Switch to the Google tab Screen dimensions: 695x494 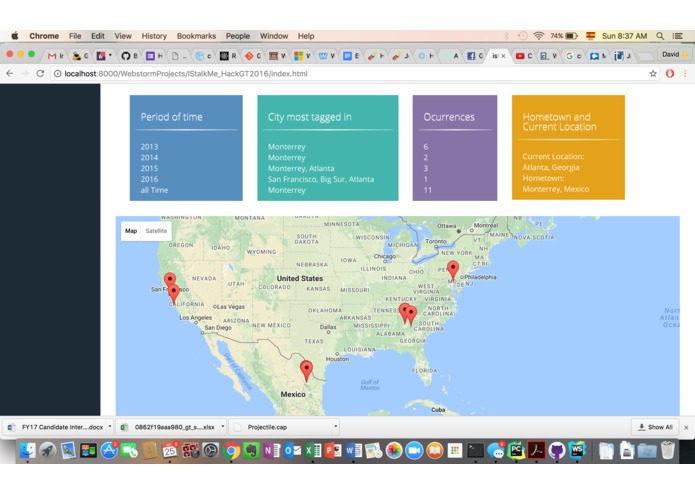pyautogui.click(x=573, y=56)
